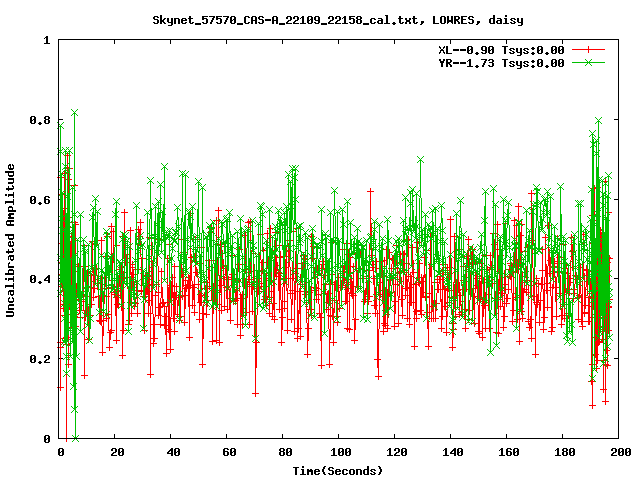The width and height of the screenshot is (640, 480).
Task: Click y-axis tick label 1
Action: pos(47,40)
